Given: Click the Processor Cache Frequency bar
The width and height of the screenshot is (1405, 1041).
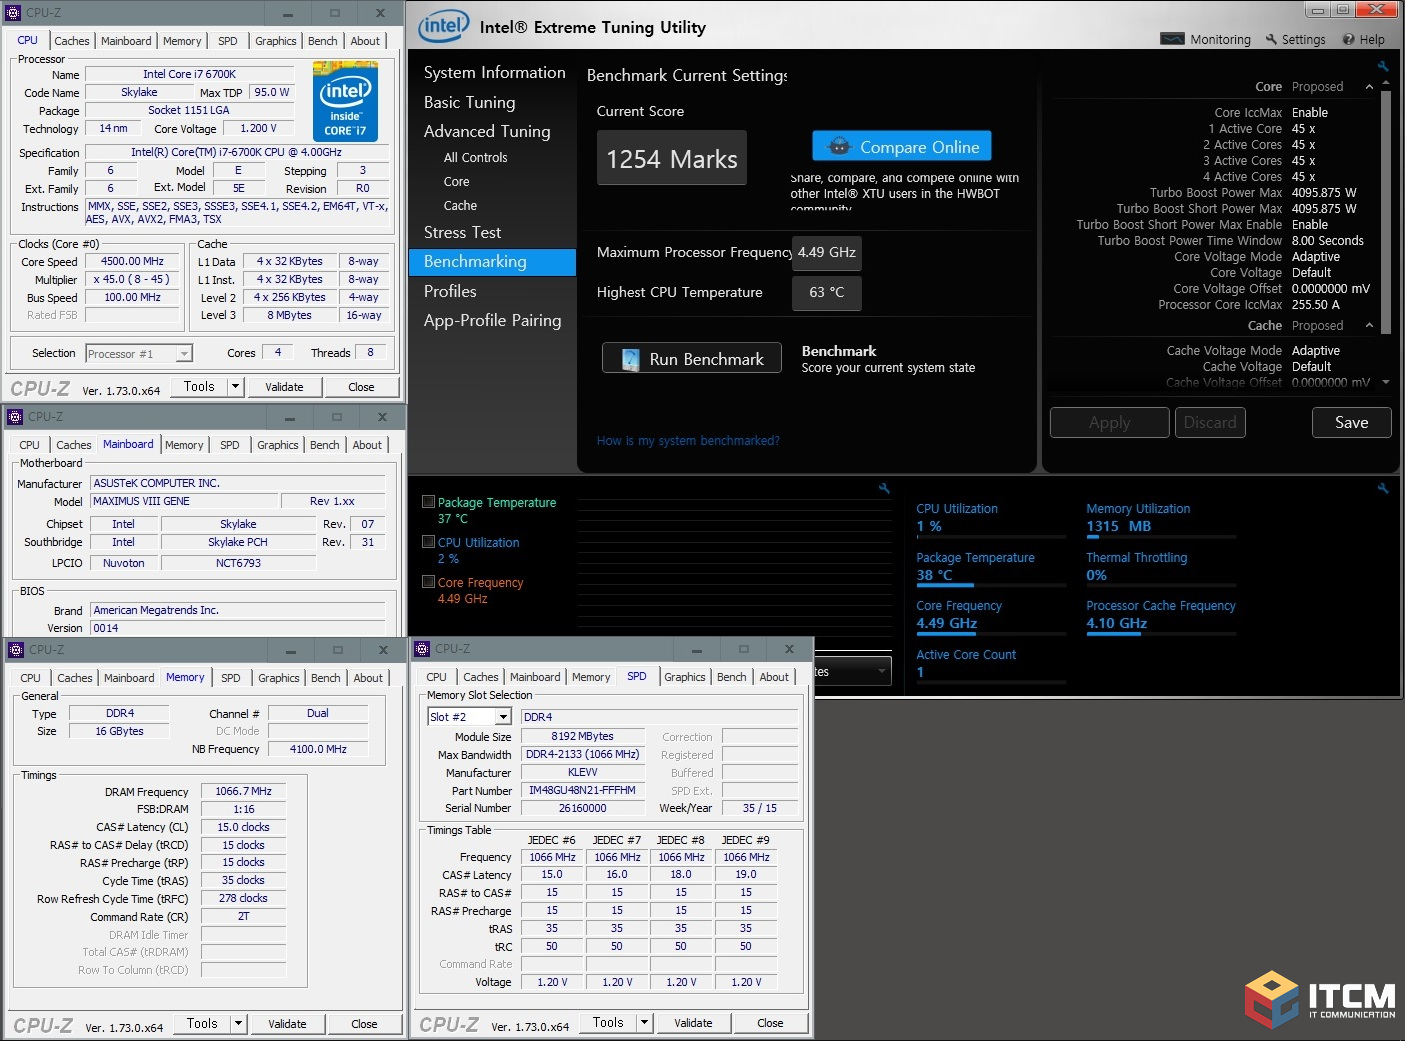Looking at the screenshot, I should pos(1161,634).
